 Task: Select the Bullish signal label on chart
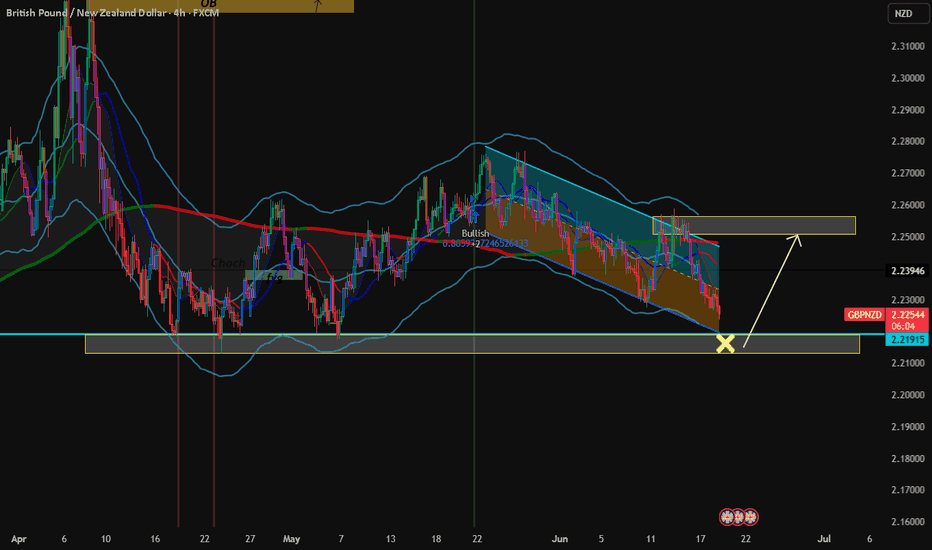pyautogui.click(x=475, y=233)
